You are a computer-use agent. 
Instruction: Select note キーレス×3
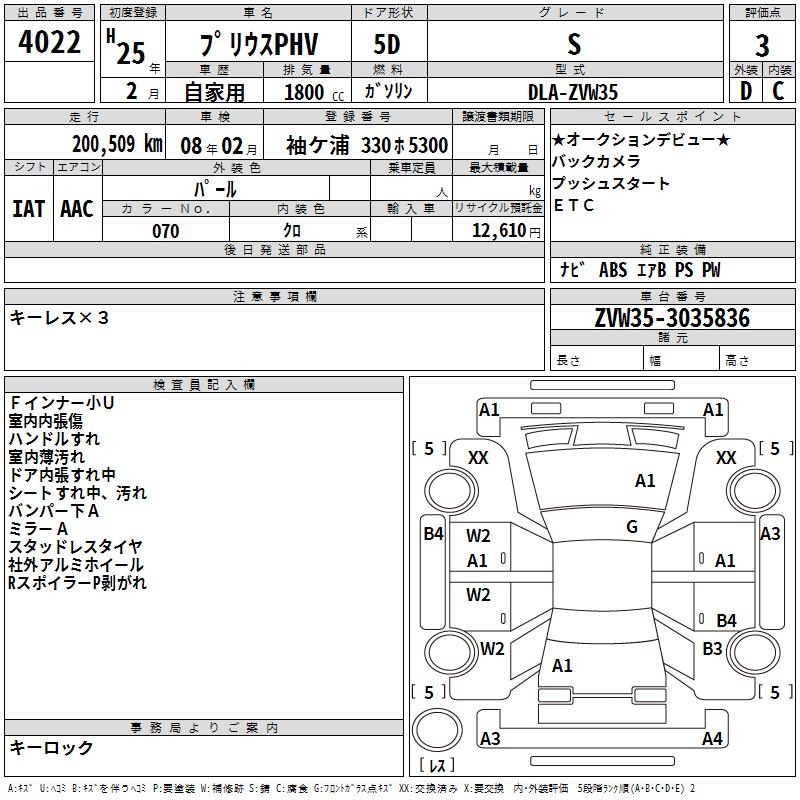click(x=59, y=318)
